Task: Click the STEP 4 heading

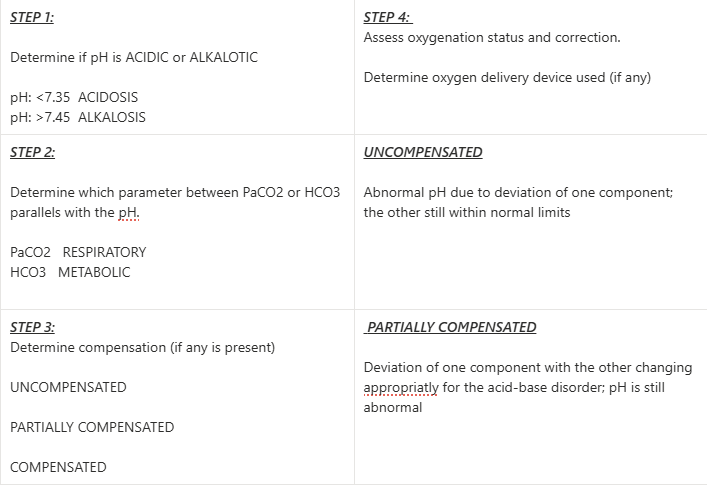Action: pos(388,17)
